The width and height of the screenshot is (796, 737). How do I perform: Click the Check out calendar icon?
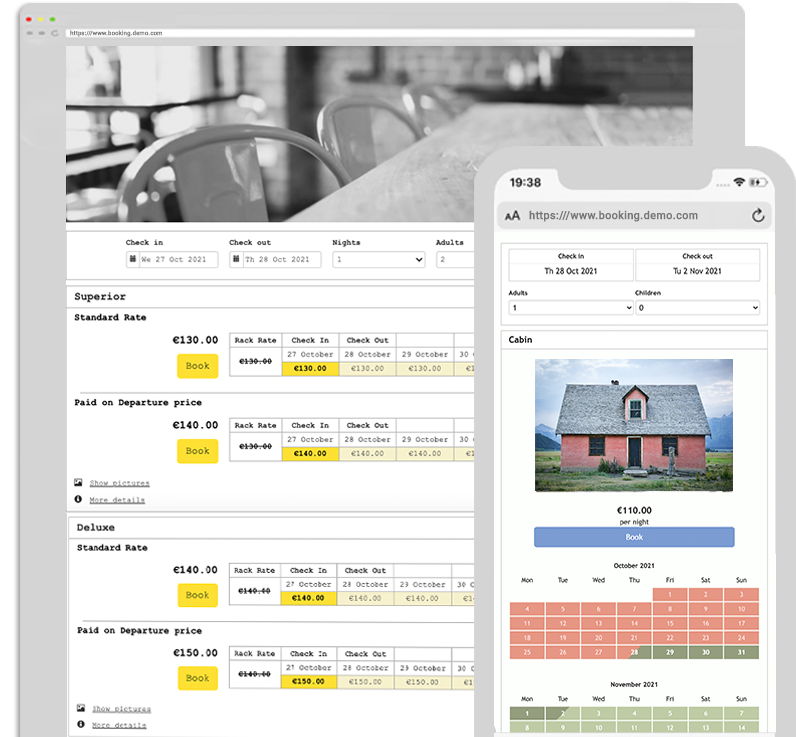tap(236, 259)
